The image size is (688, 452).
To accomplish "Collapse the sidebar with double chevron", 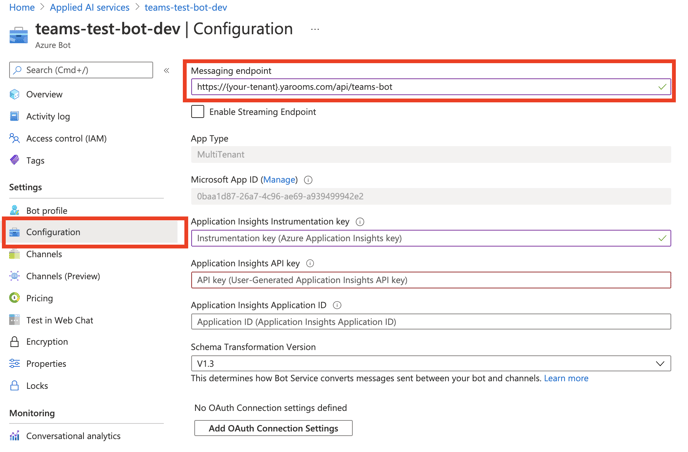I will pos(166,70).
